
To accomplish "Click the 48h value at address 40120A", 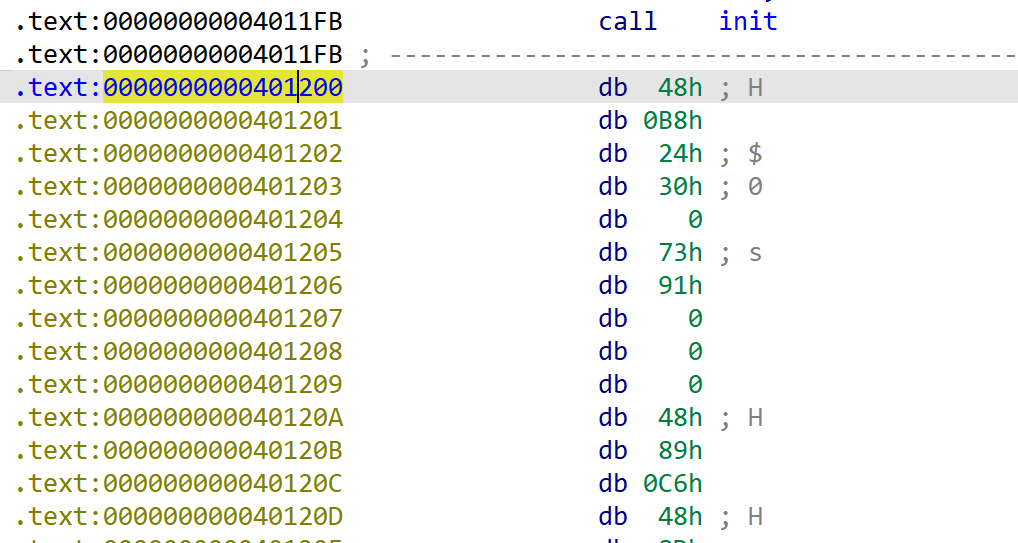I will pyautogui.click(x=680, y=418).
